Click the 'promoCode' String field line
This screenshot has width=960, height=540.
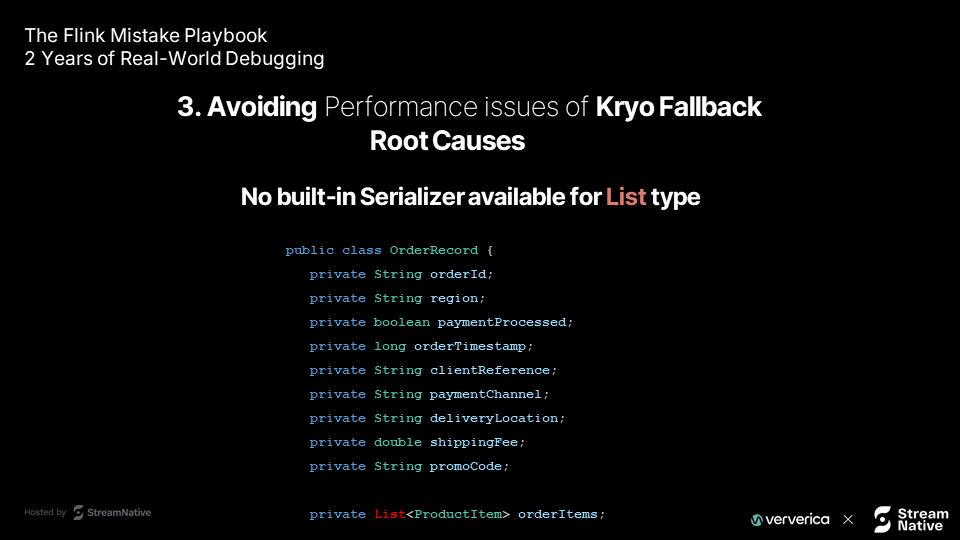pyautogui.click(x=409, y=466)
